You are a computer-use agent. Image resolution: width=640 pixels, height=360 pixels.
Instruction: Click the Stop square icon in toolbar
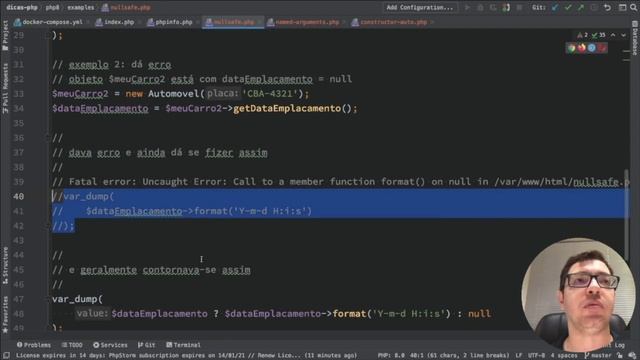pos(519,7)
